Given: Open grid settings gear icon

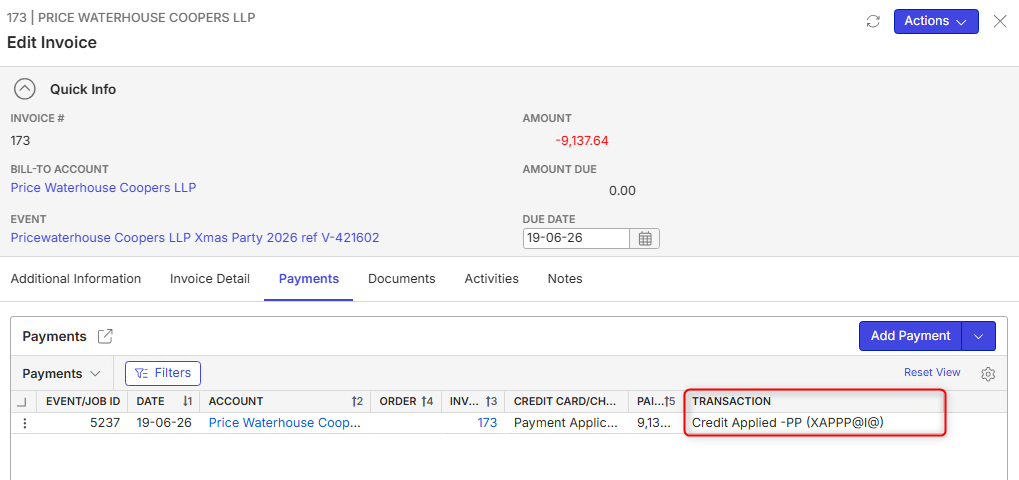Looking at the screenshot, I should pyautogui.click(x=988, y=373).
